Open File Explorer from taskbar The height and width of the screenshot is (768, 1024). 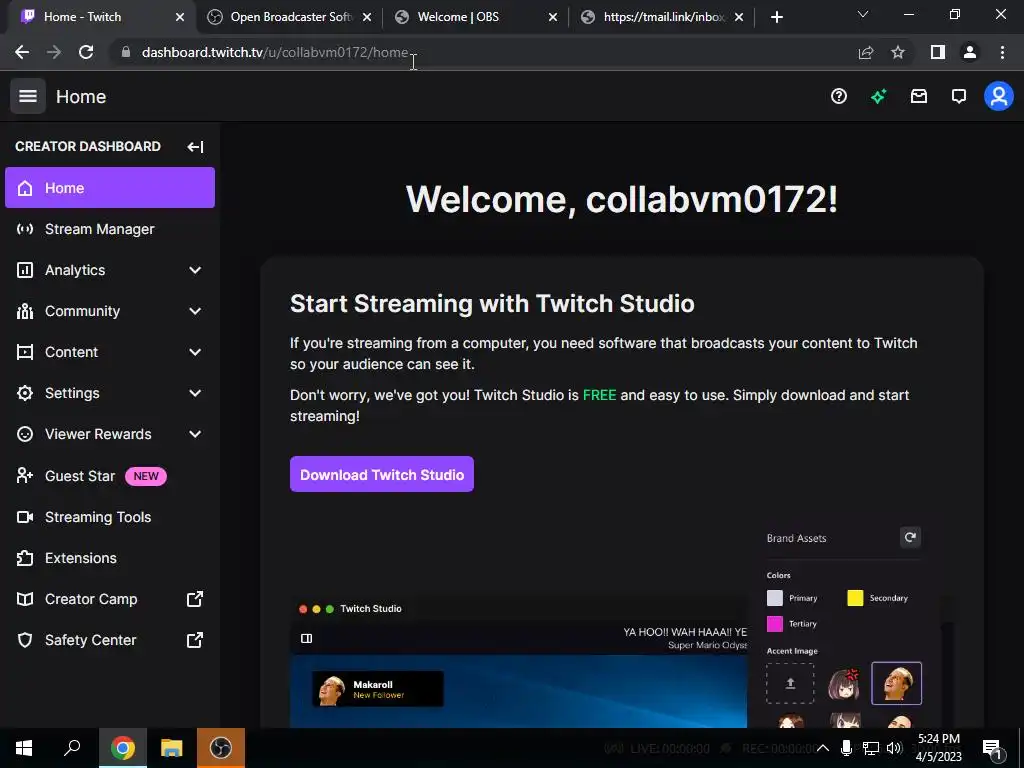pyautogui.click(x=171, y=748)
